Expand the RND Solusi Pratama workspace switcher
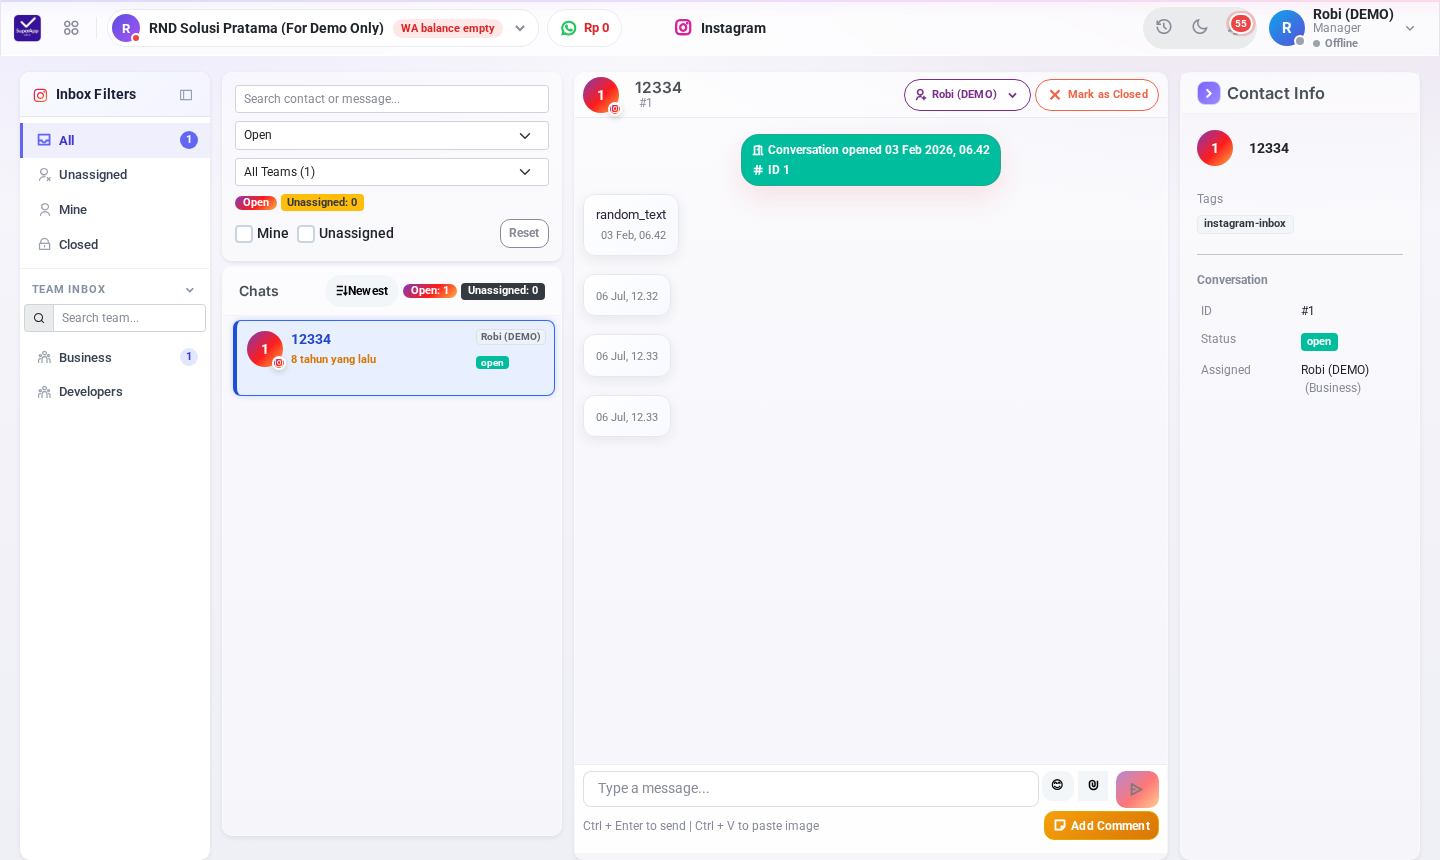1440x860 pixels. pyautogui.click(x=323, y=28)
